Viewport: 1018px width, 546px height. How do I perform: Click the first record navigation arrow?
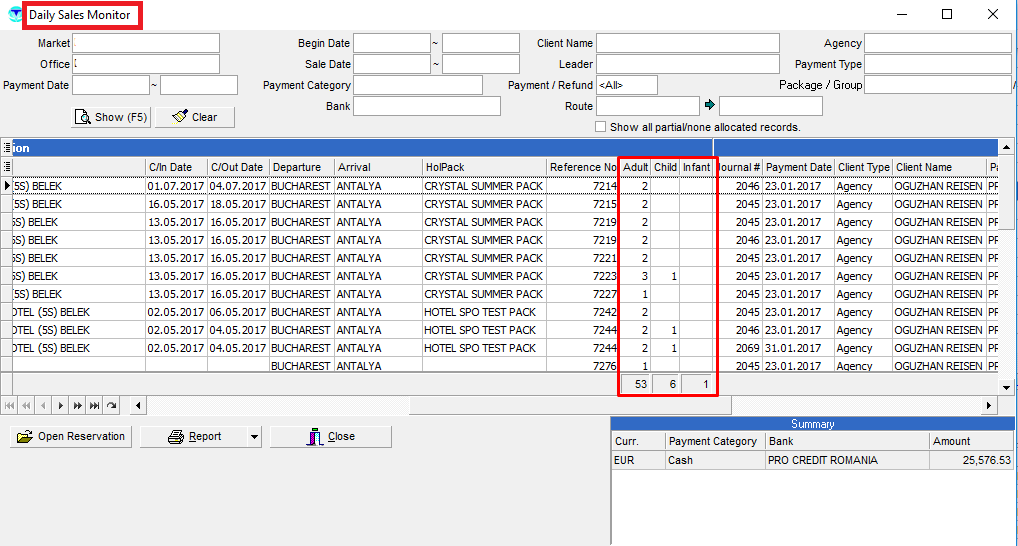10,405
